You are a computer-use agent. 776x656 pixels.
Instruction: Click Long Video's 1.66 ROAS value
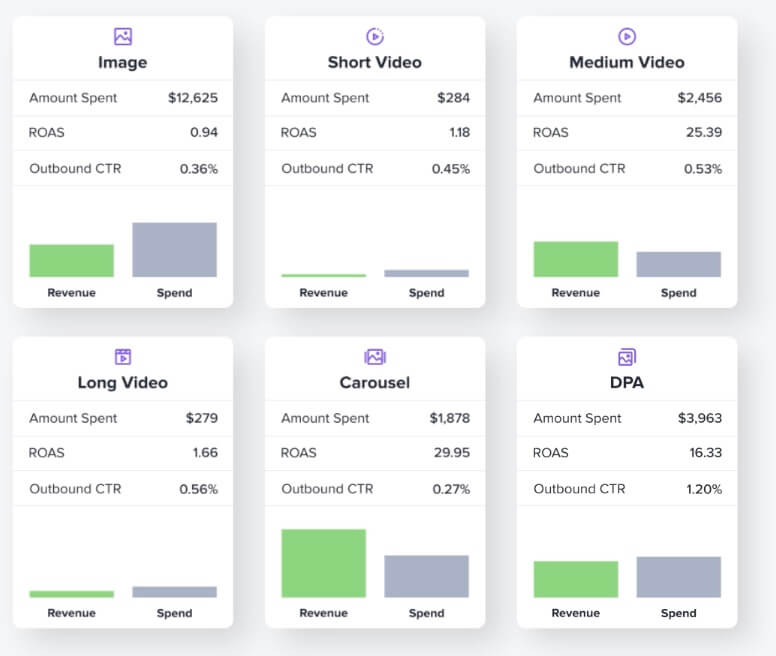[205, 452]
